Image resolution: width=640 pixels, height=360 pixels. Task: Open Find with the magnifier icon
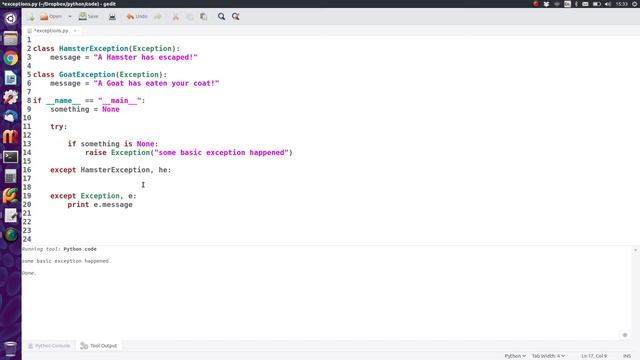click(221, 17)
